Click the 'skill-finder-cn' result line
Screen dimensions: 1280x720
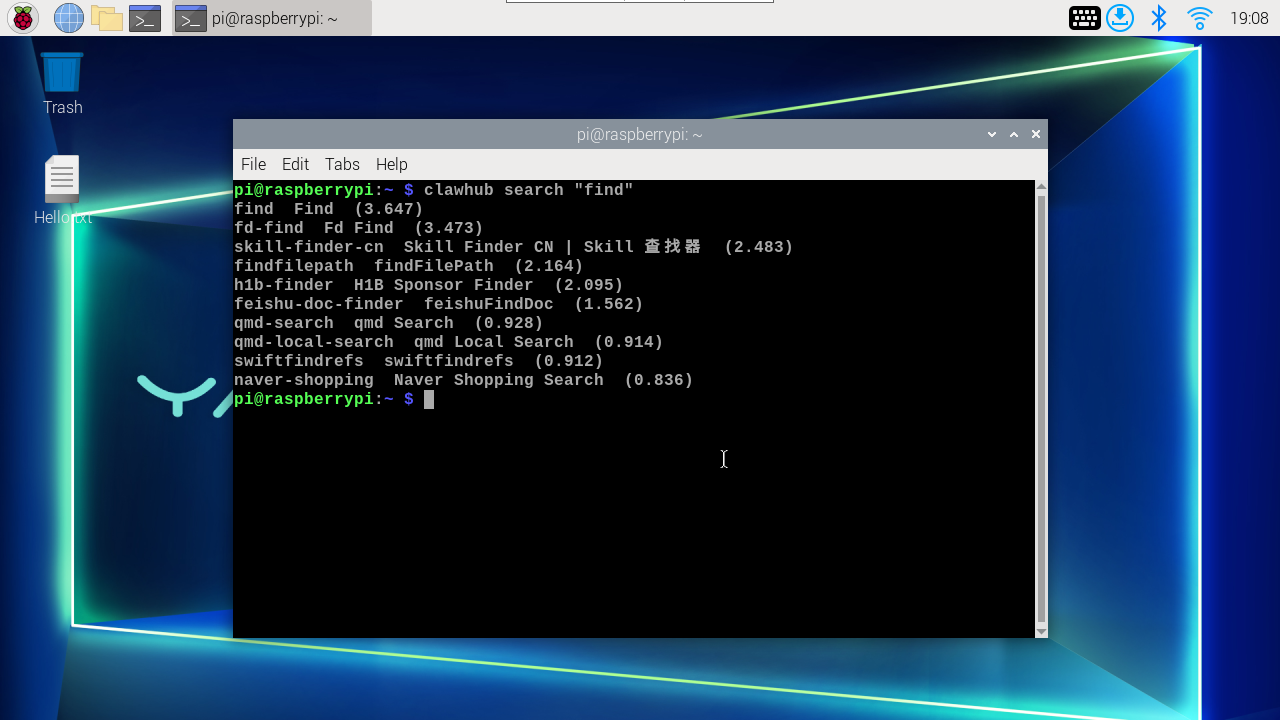513,247
